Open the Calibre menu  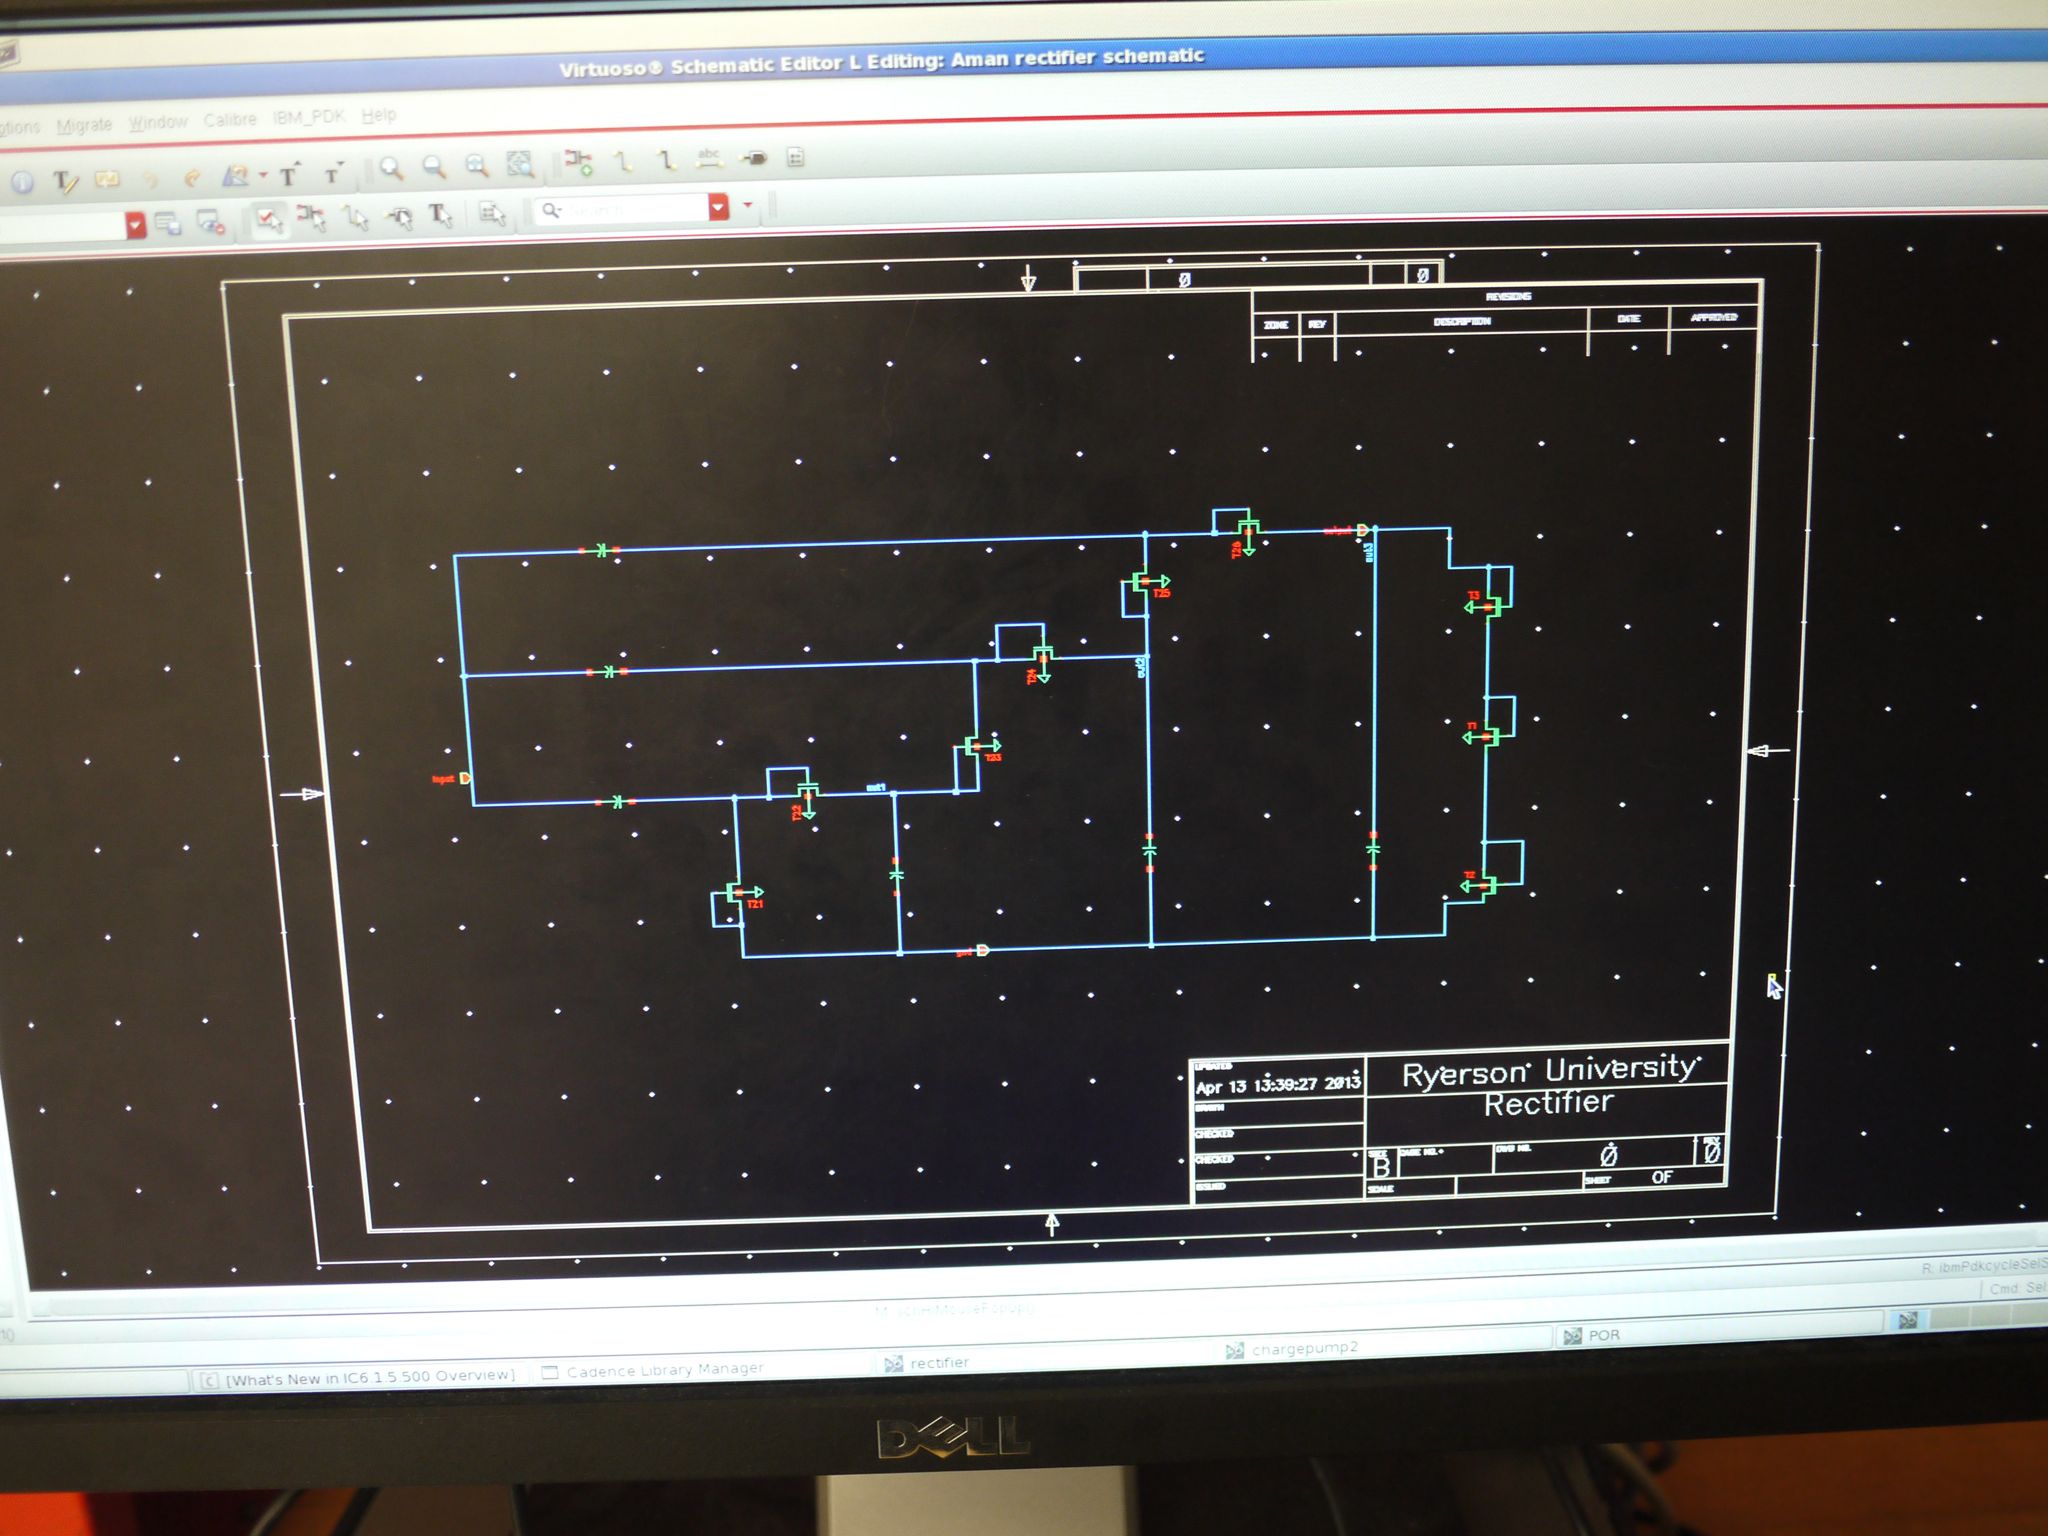point(230,120)
